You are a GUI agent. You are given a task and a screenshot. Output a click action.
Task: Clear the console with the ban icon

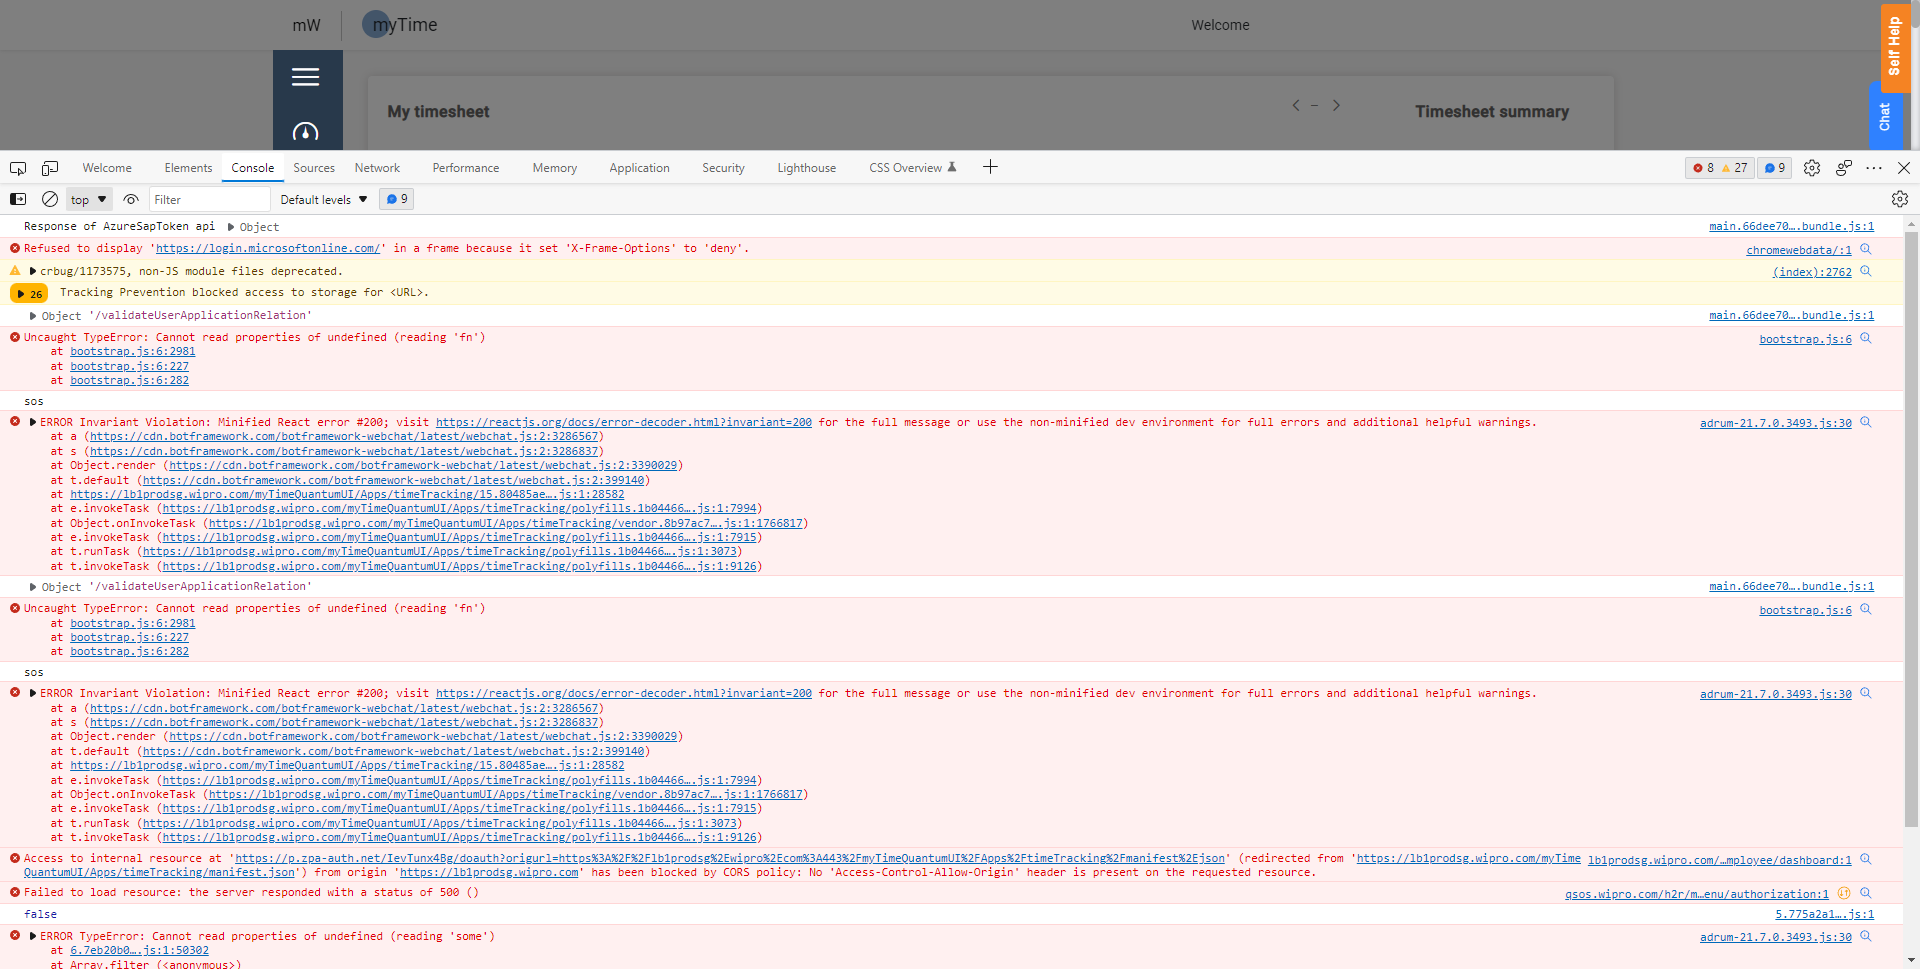pyautogui.click(x=50, y=199)
